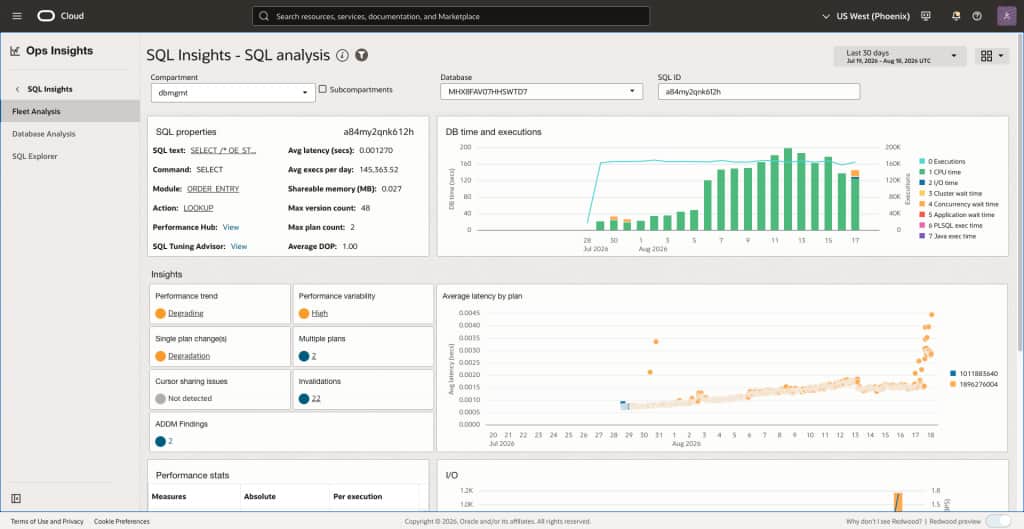Toggle the CPU time legend entry
The image size is (1024, 529).
tap(940, 172)
